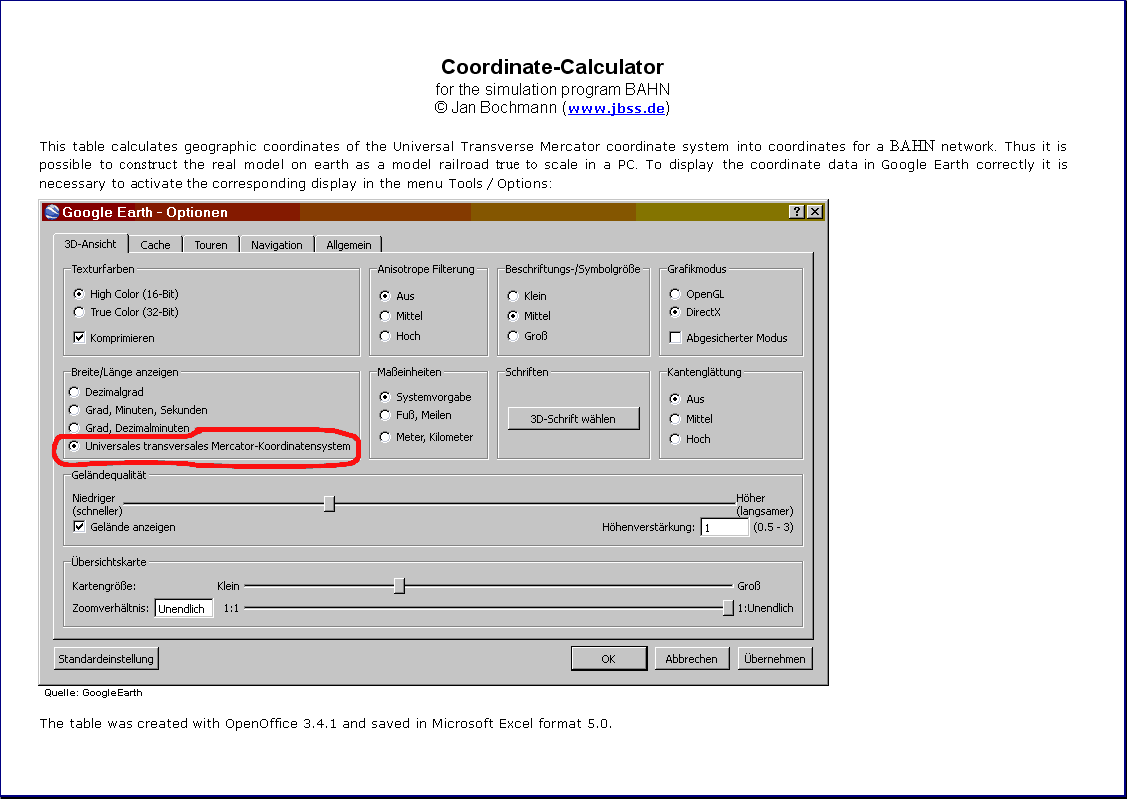Image resolution: width=1127 pixels, height=799 pixels.
Task: Choose Groß for Beschriftungs-/Symbolgröße
Action: click(x=528, y=336)
